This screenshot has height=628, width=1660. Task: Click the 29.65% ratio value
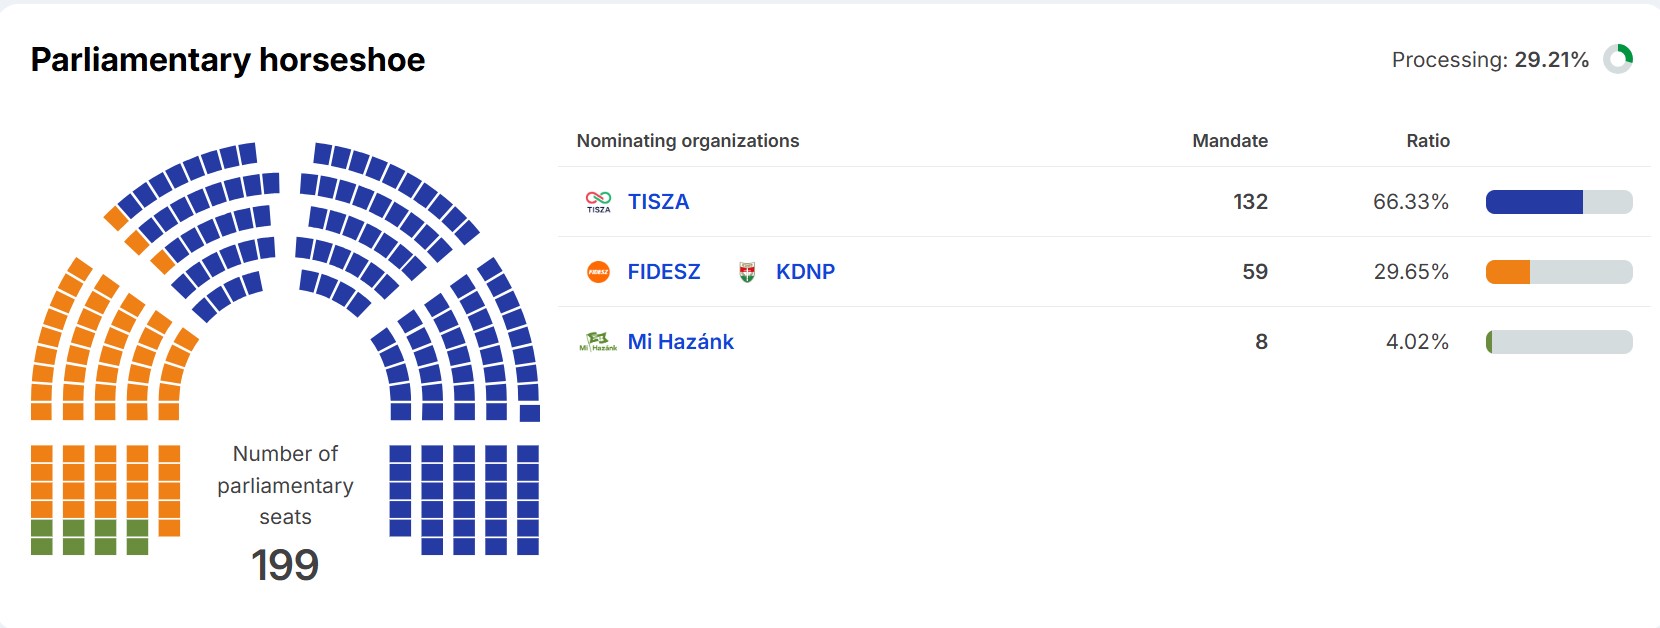1410,272
